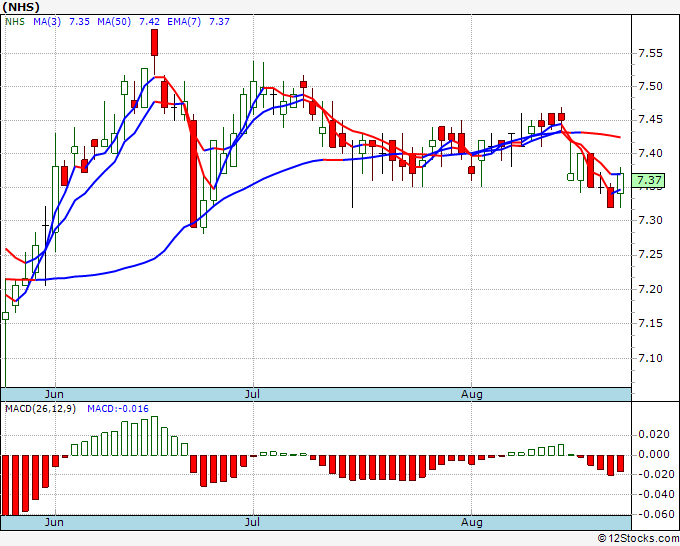Click the 7.25 price axis label
Screen dimensions: 680x546
(x=651, y=255)
